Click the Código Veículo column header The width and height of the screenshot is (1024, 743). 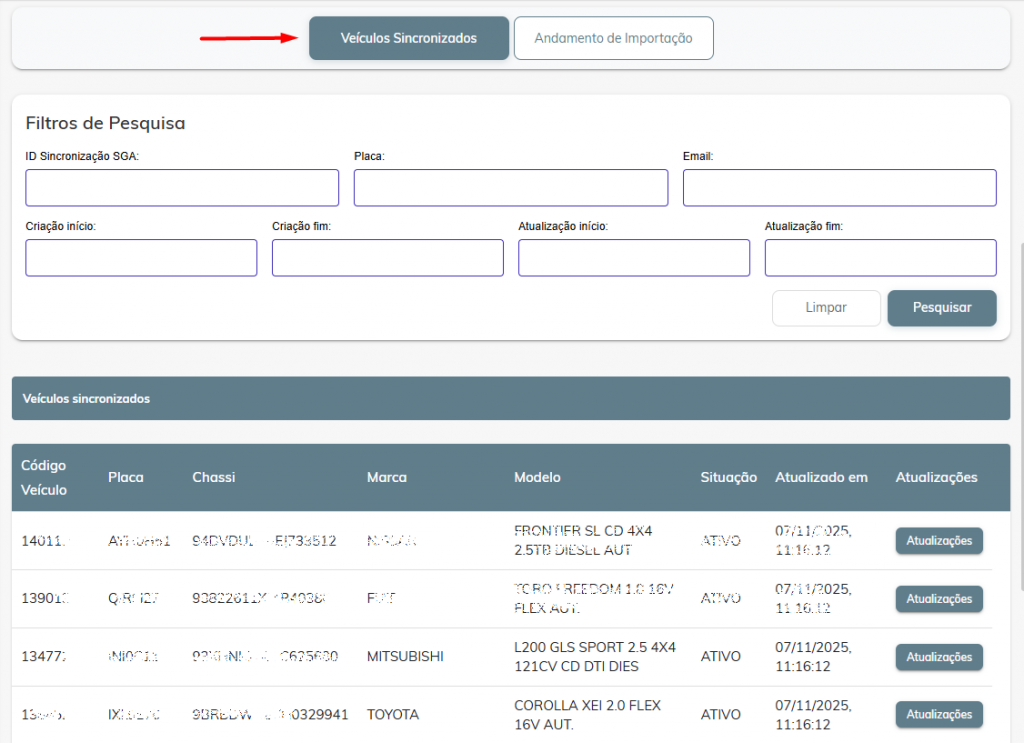[x=44, y=478]
